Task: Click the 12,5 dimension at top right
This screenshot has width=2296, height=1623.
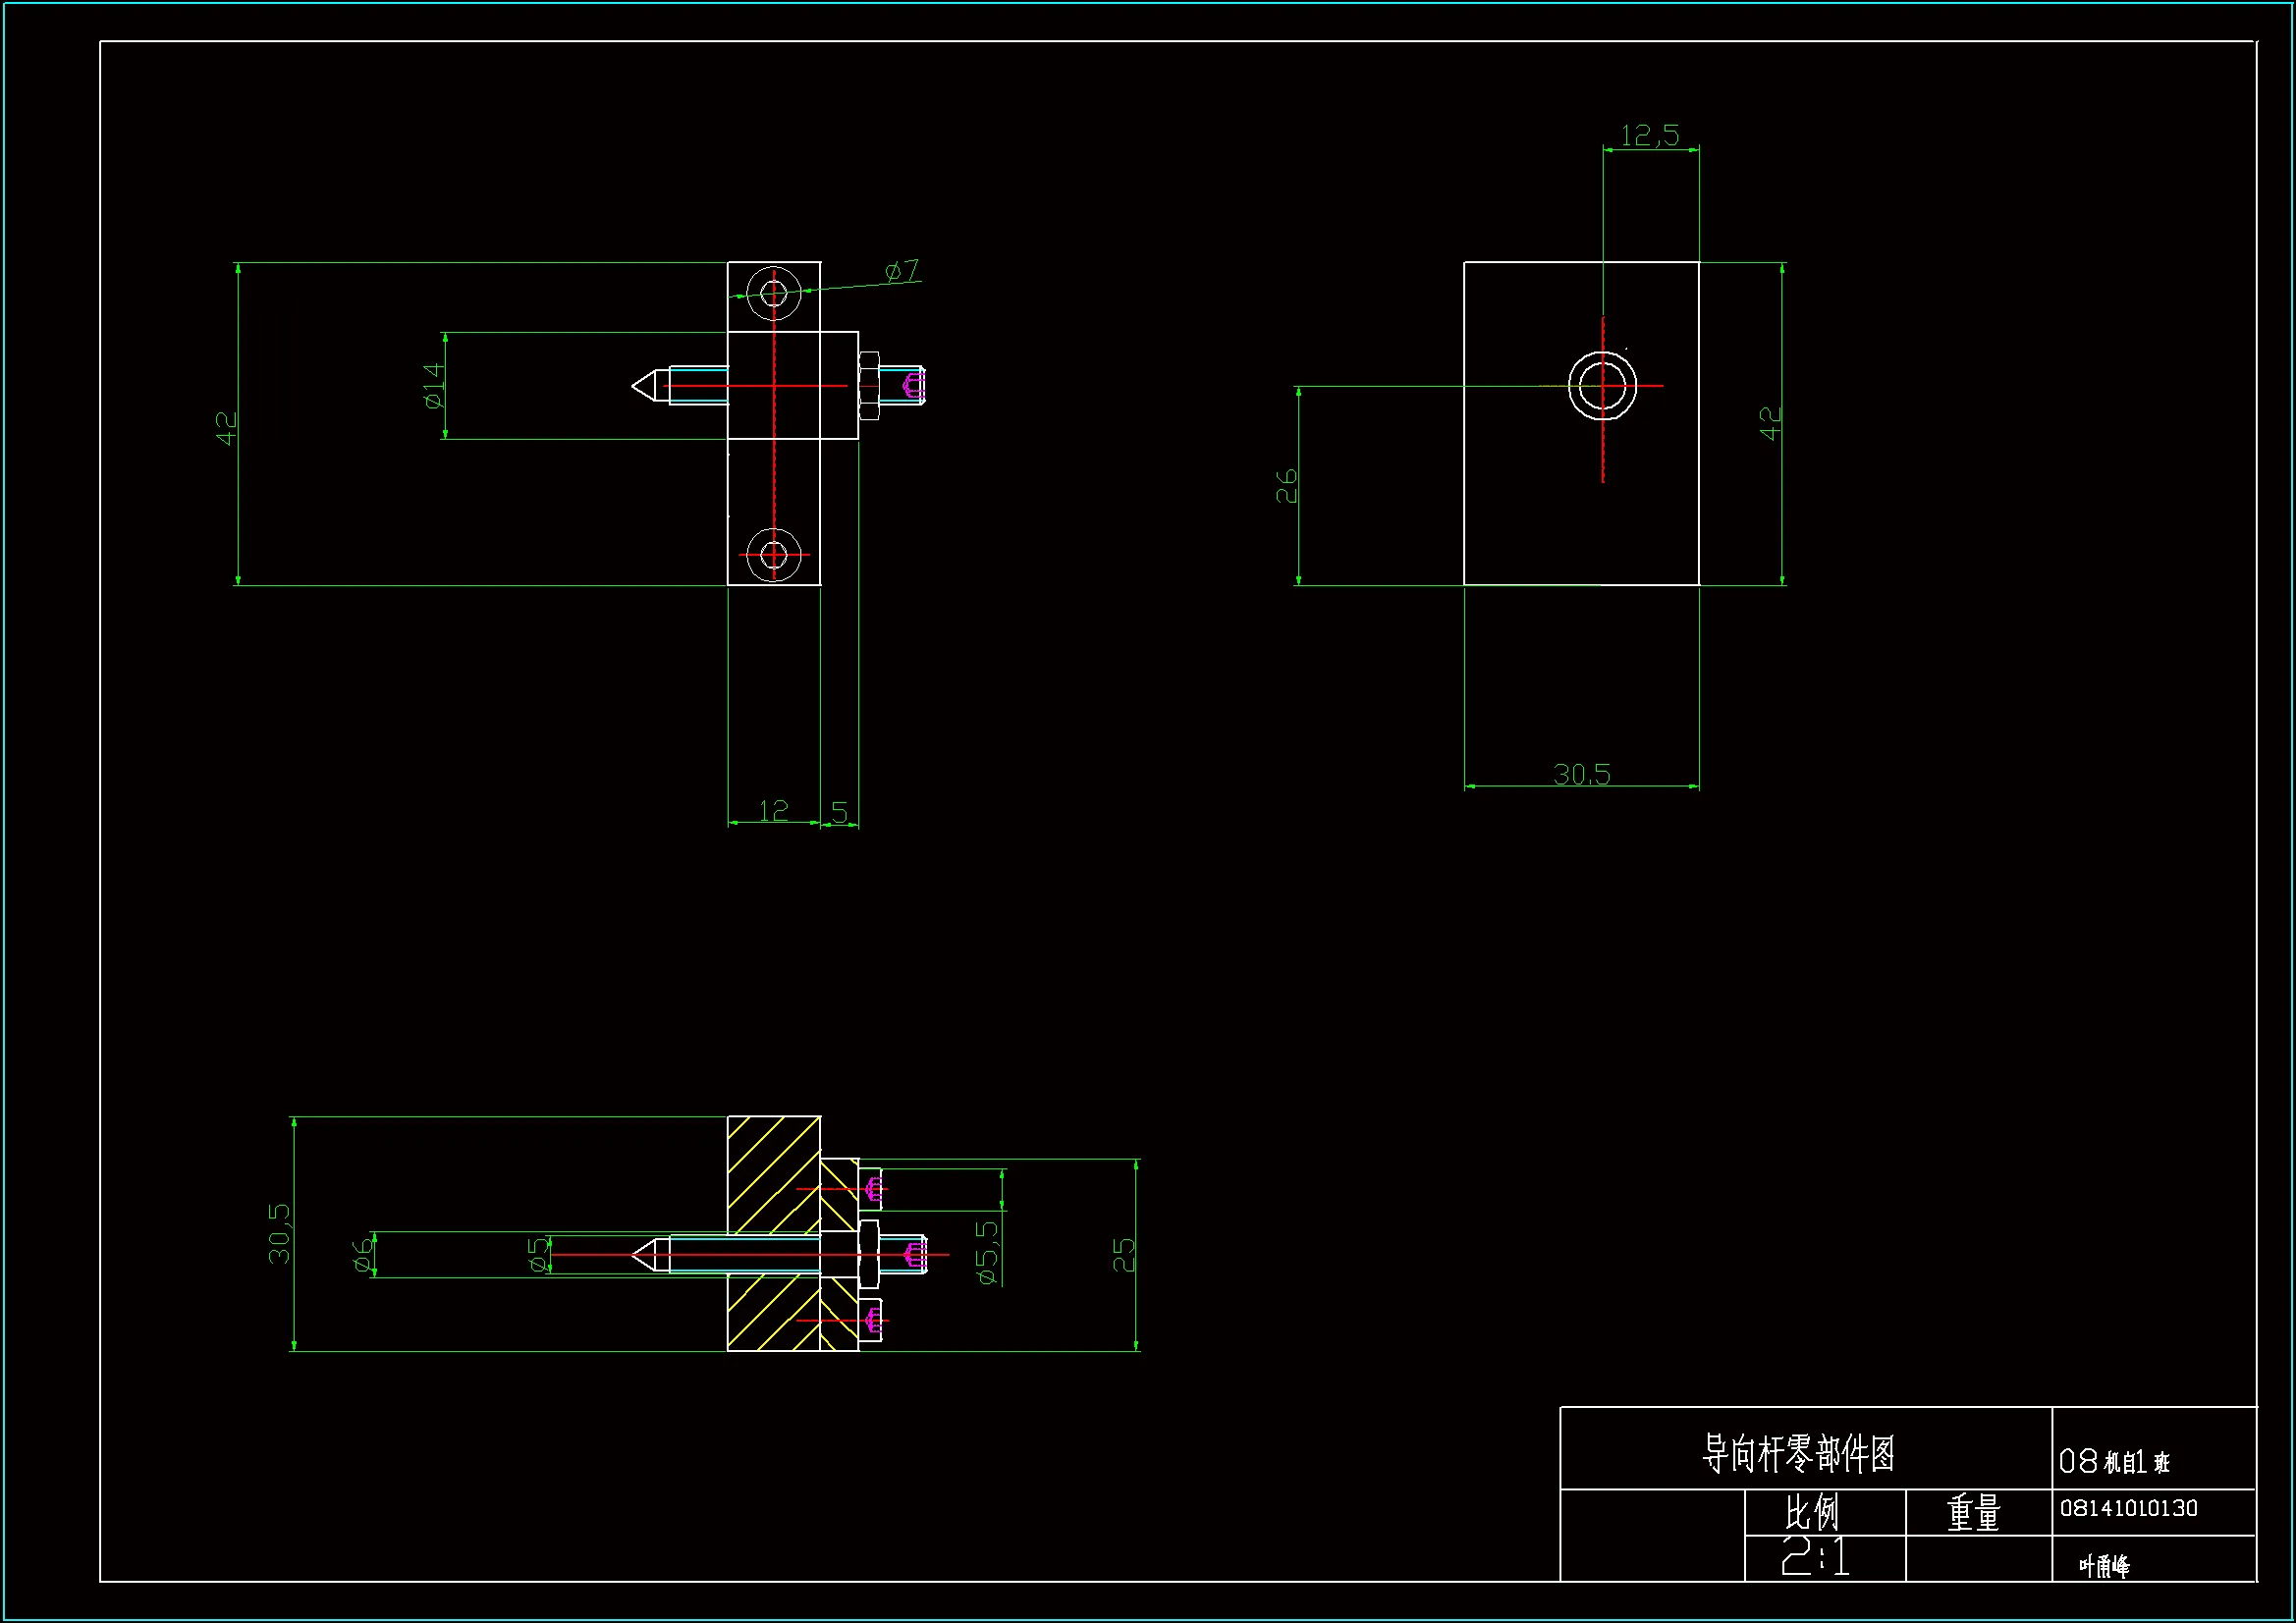Action: pyautogui.click(x=1649, y=135)
